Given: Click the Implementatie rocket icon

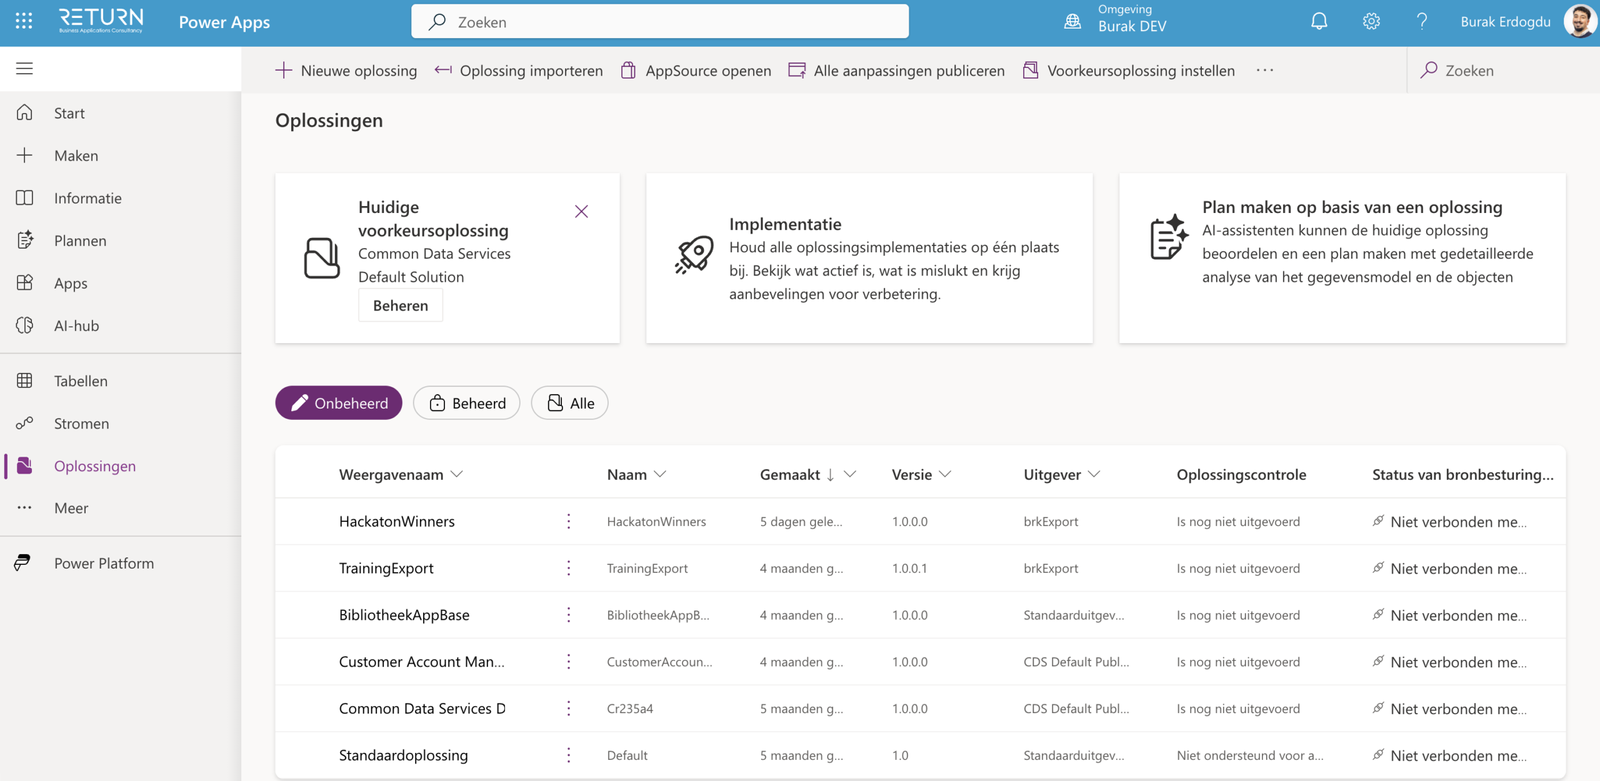Looking at the screenshot, I should click(x=694, y=255).
